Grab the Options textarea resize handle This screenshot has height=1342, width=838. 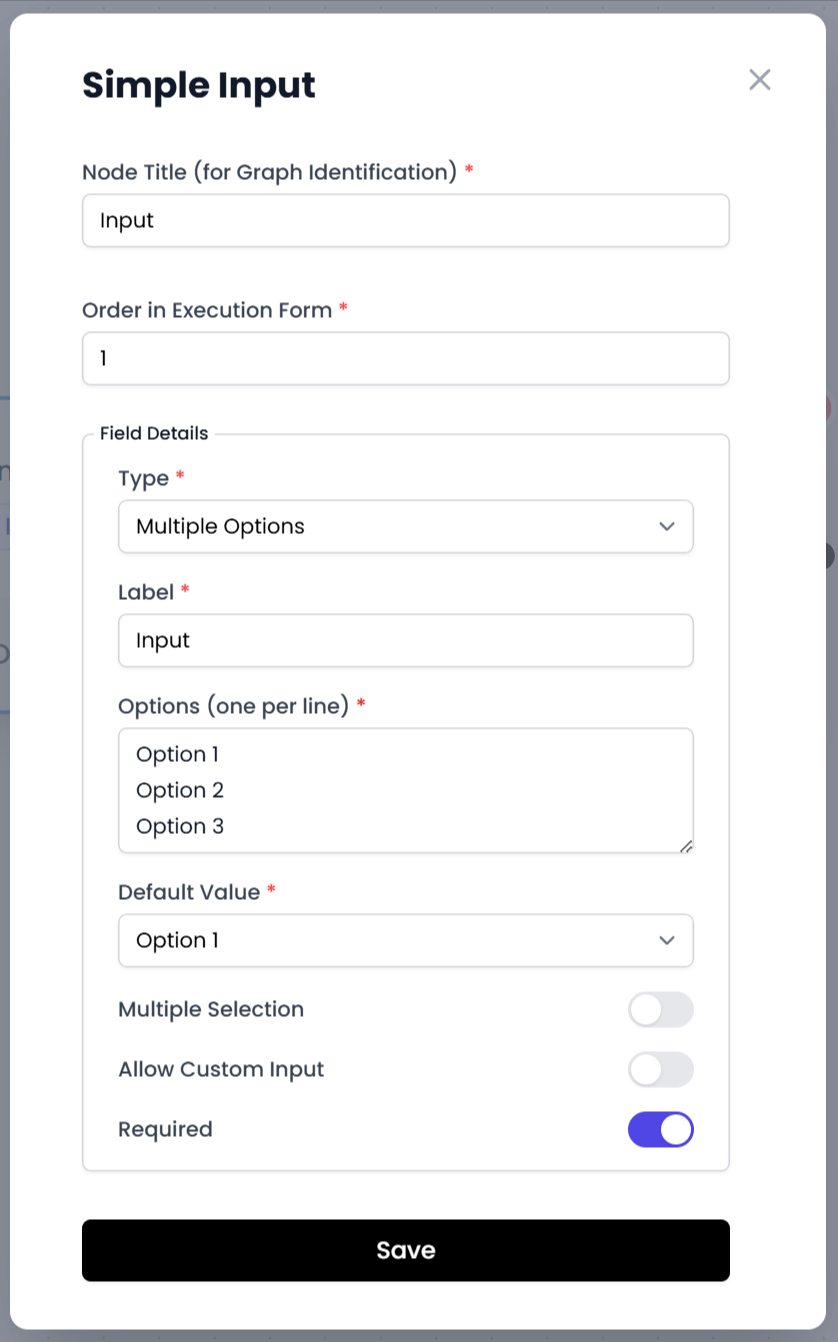coord(686,846)
